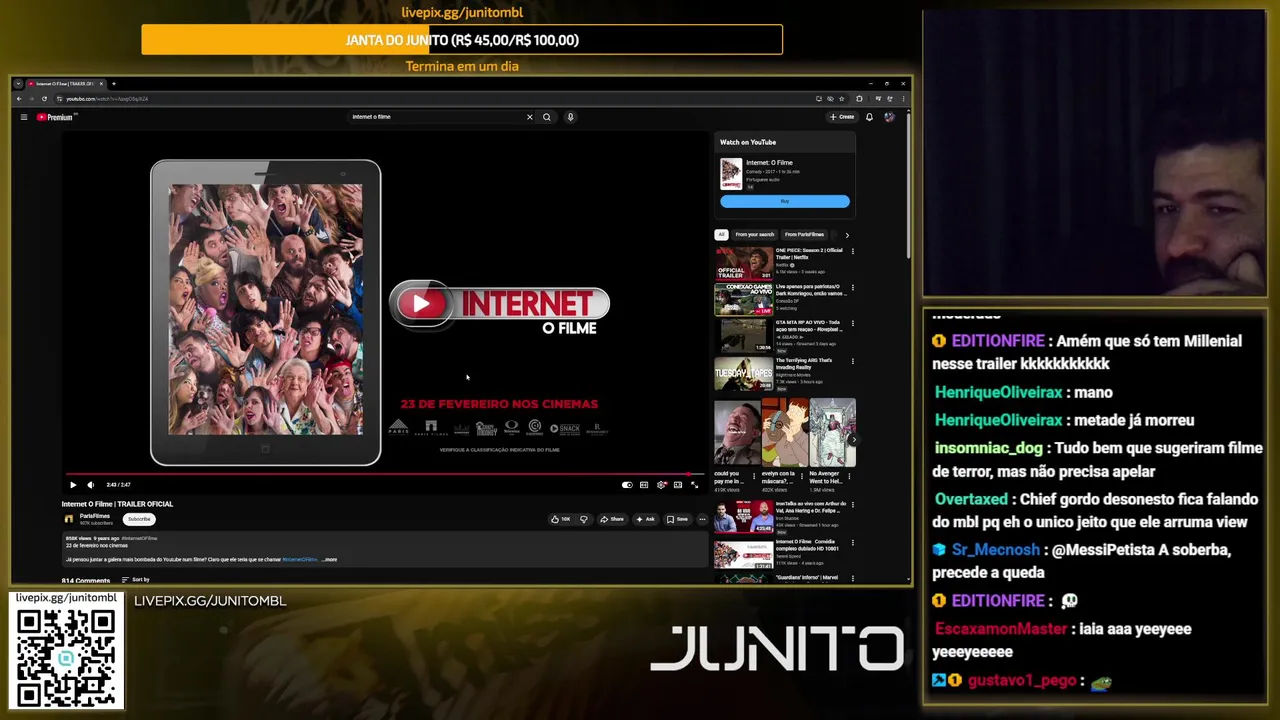Open options for The Terrifying ARG video
Viewport: 1280px width, 720px height.
tap(853, 362)
